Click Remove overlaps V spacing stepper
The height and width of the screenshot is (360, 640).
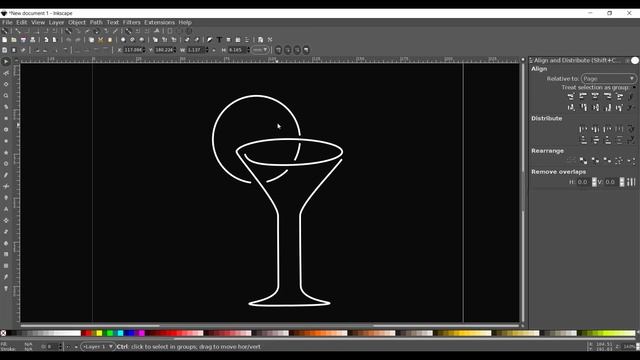coord(622,182)
